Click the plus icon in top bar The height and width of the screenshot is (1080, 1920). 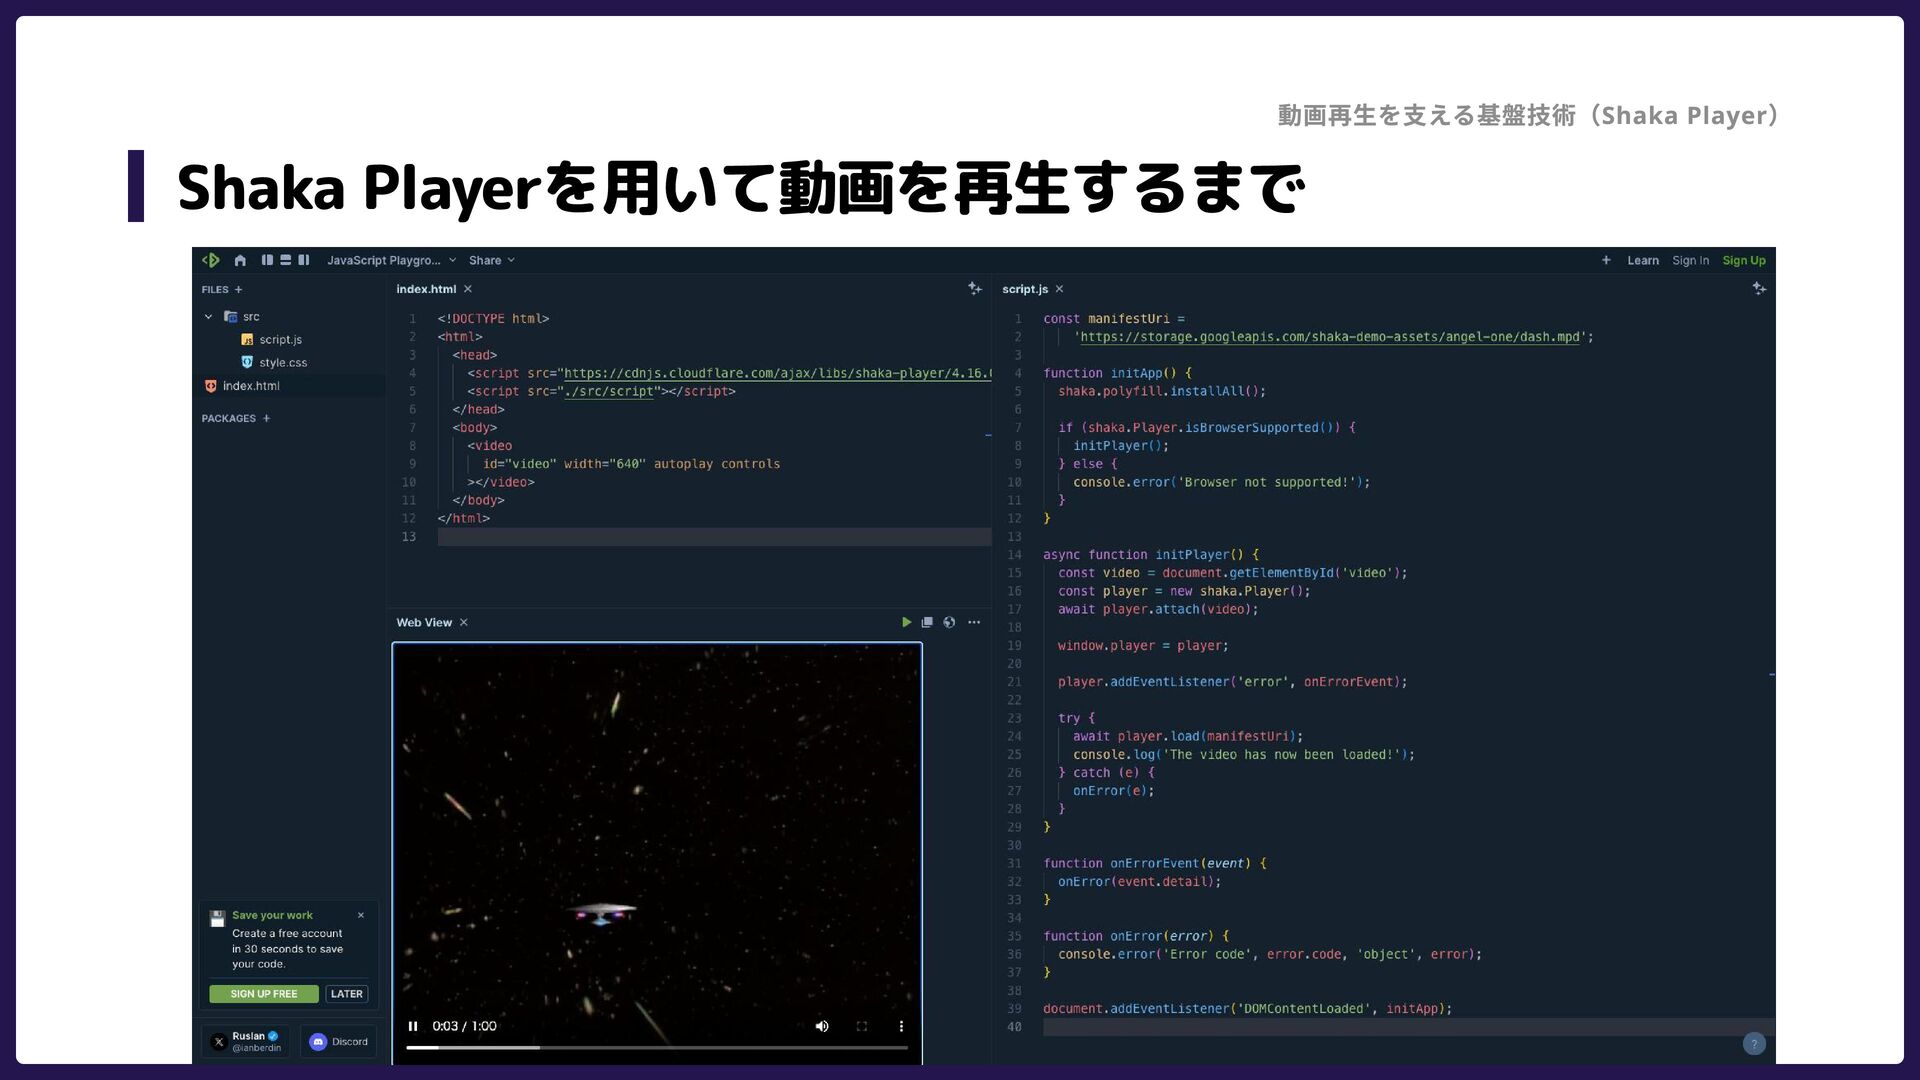(1606, 260)
